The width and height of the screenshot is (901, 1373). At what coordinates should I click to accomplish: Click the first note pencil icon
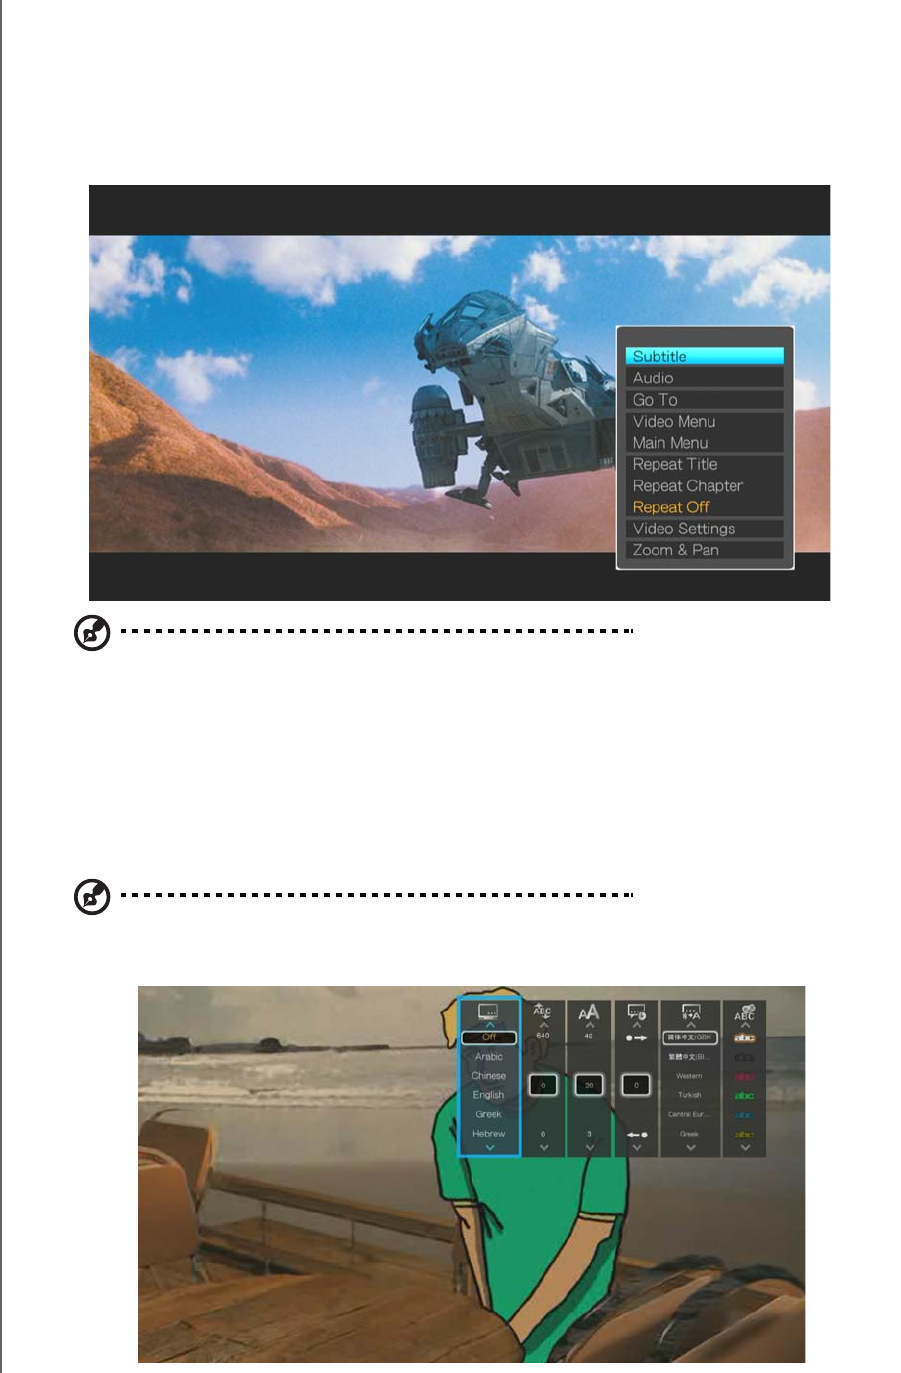(93, 634)
